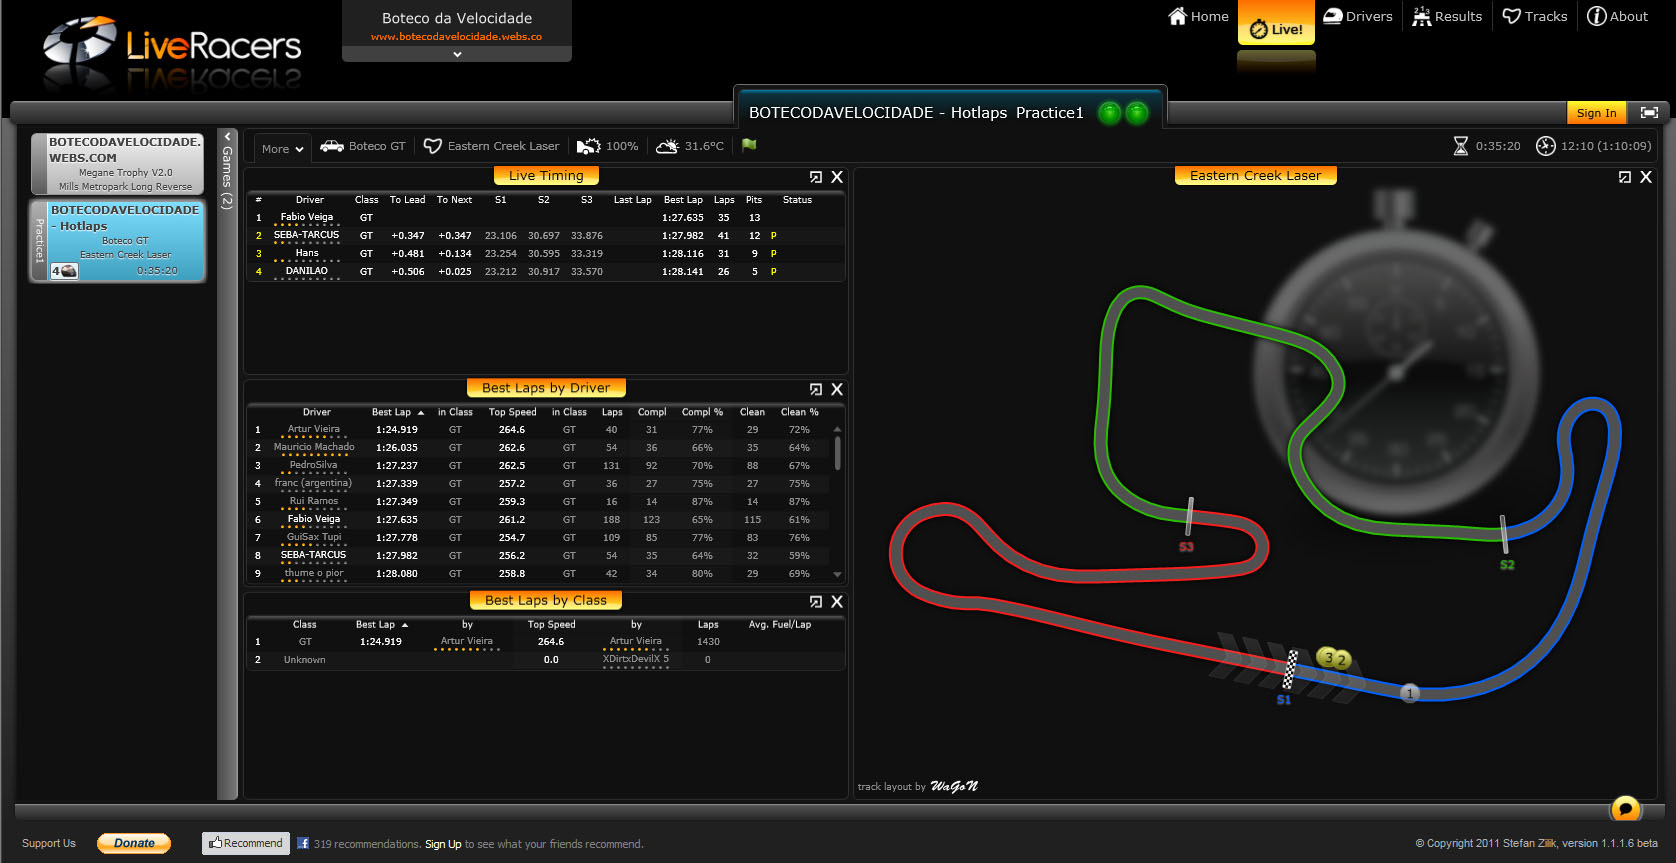Close the Eastern Creek Laser map panel
1676x863 pixels.
click(1646, 177)
